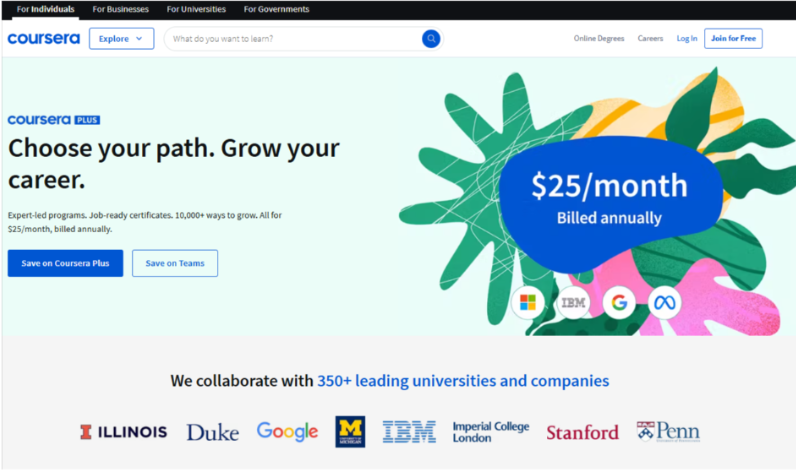
Task: Click the Google G logo circle
Action: pos(619,303)
